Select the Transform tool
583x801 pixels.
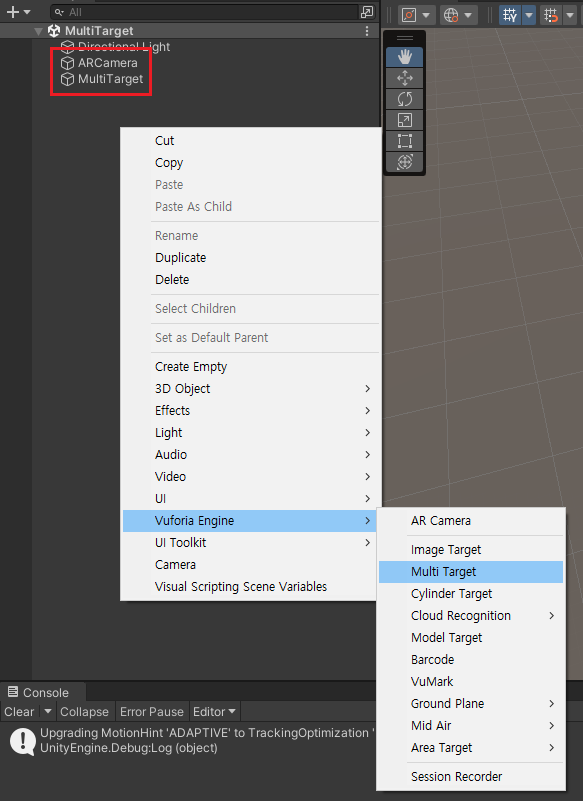coord(405,162)
